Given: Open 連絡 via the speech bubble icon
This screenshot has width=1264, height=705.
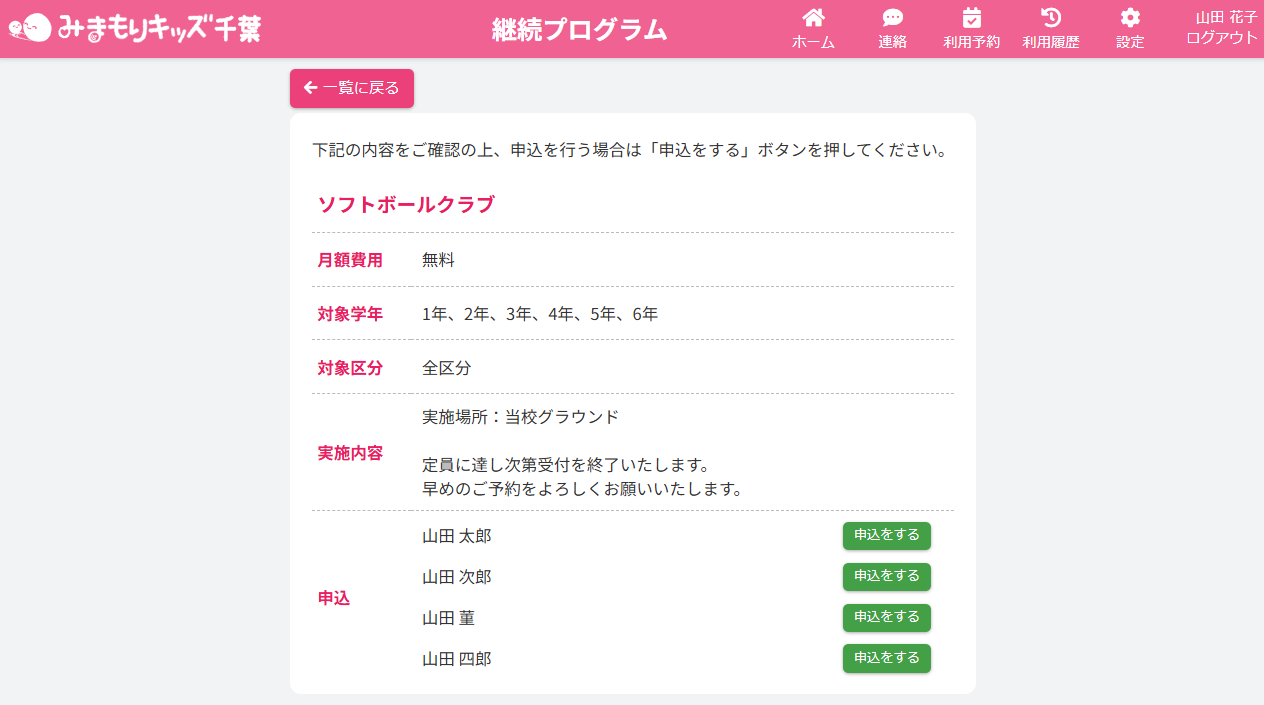Looking at the screenshot, I should tap(892, 17).
